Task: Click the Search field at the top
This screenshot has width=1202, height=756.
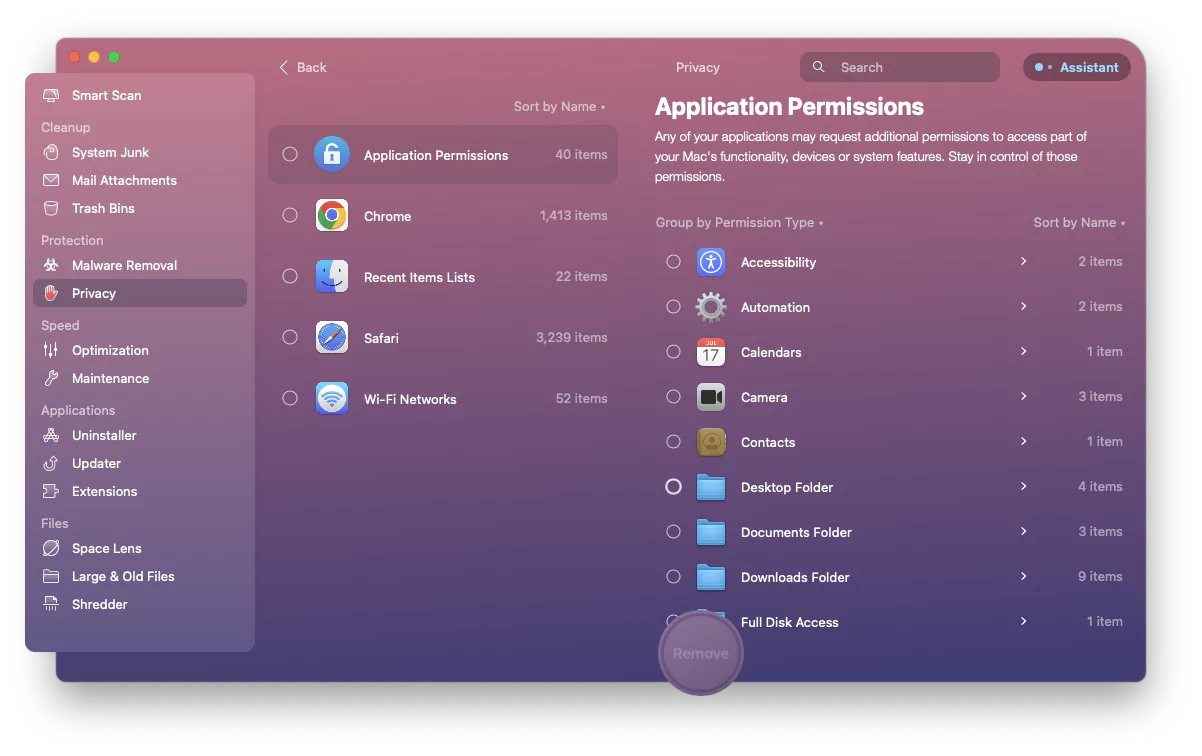Action: [898, 67]
